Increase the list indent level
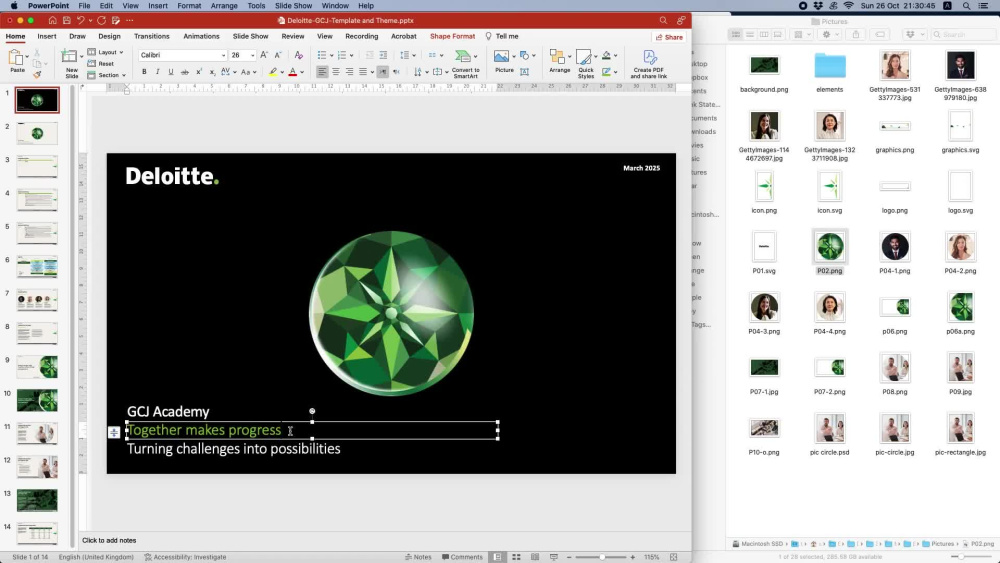The height and width of the screenshot is (563, 1000). (x=383, y=55)
